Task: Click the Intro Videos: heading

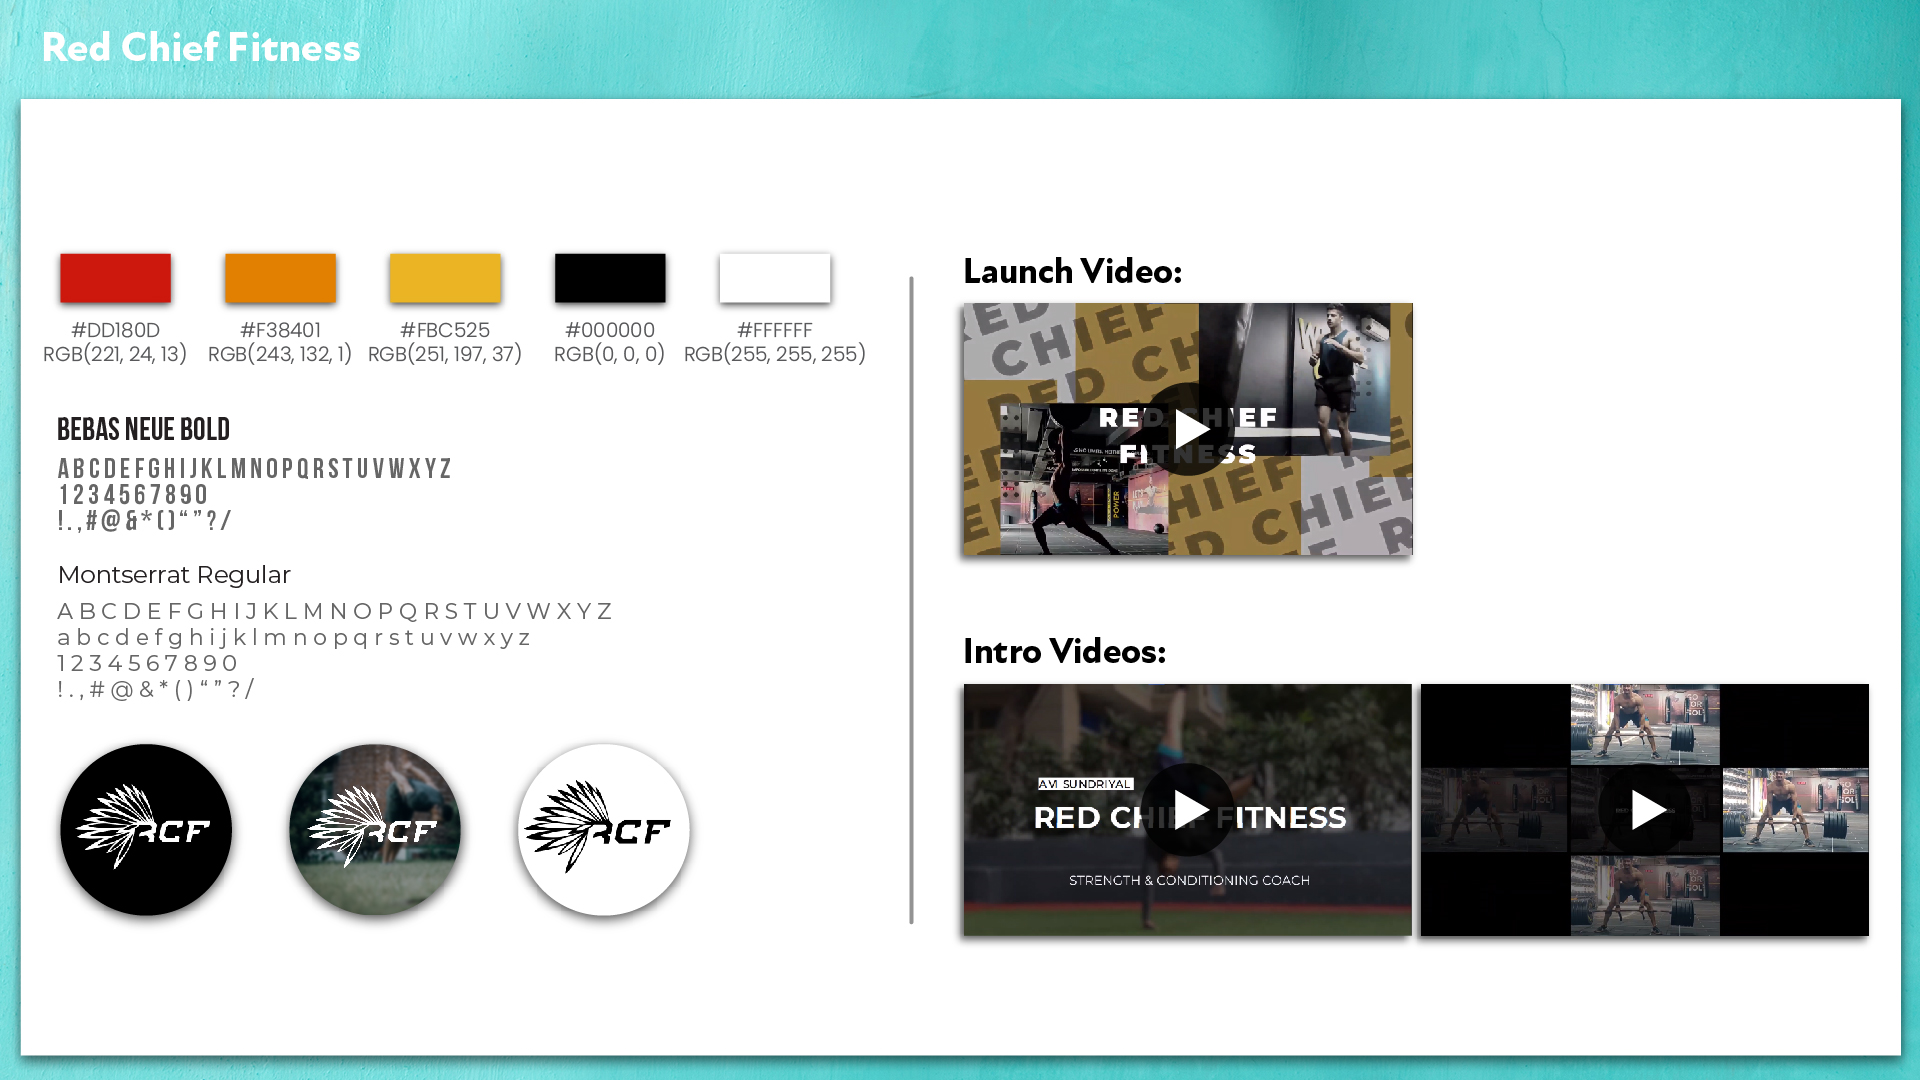Action: (1065, 652)
